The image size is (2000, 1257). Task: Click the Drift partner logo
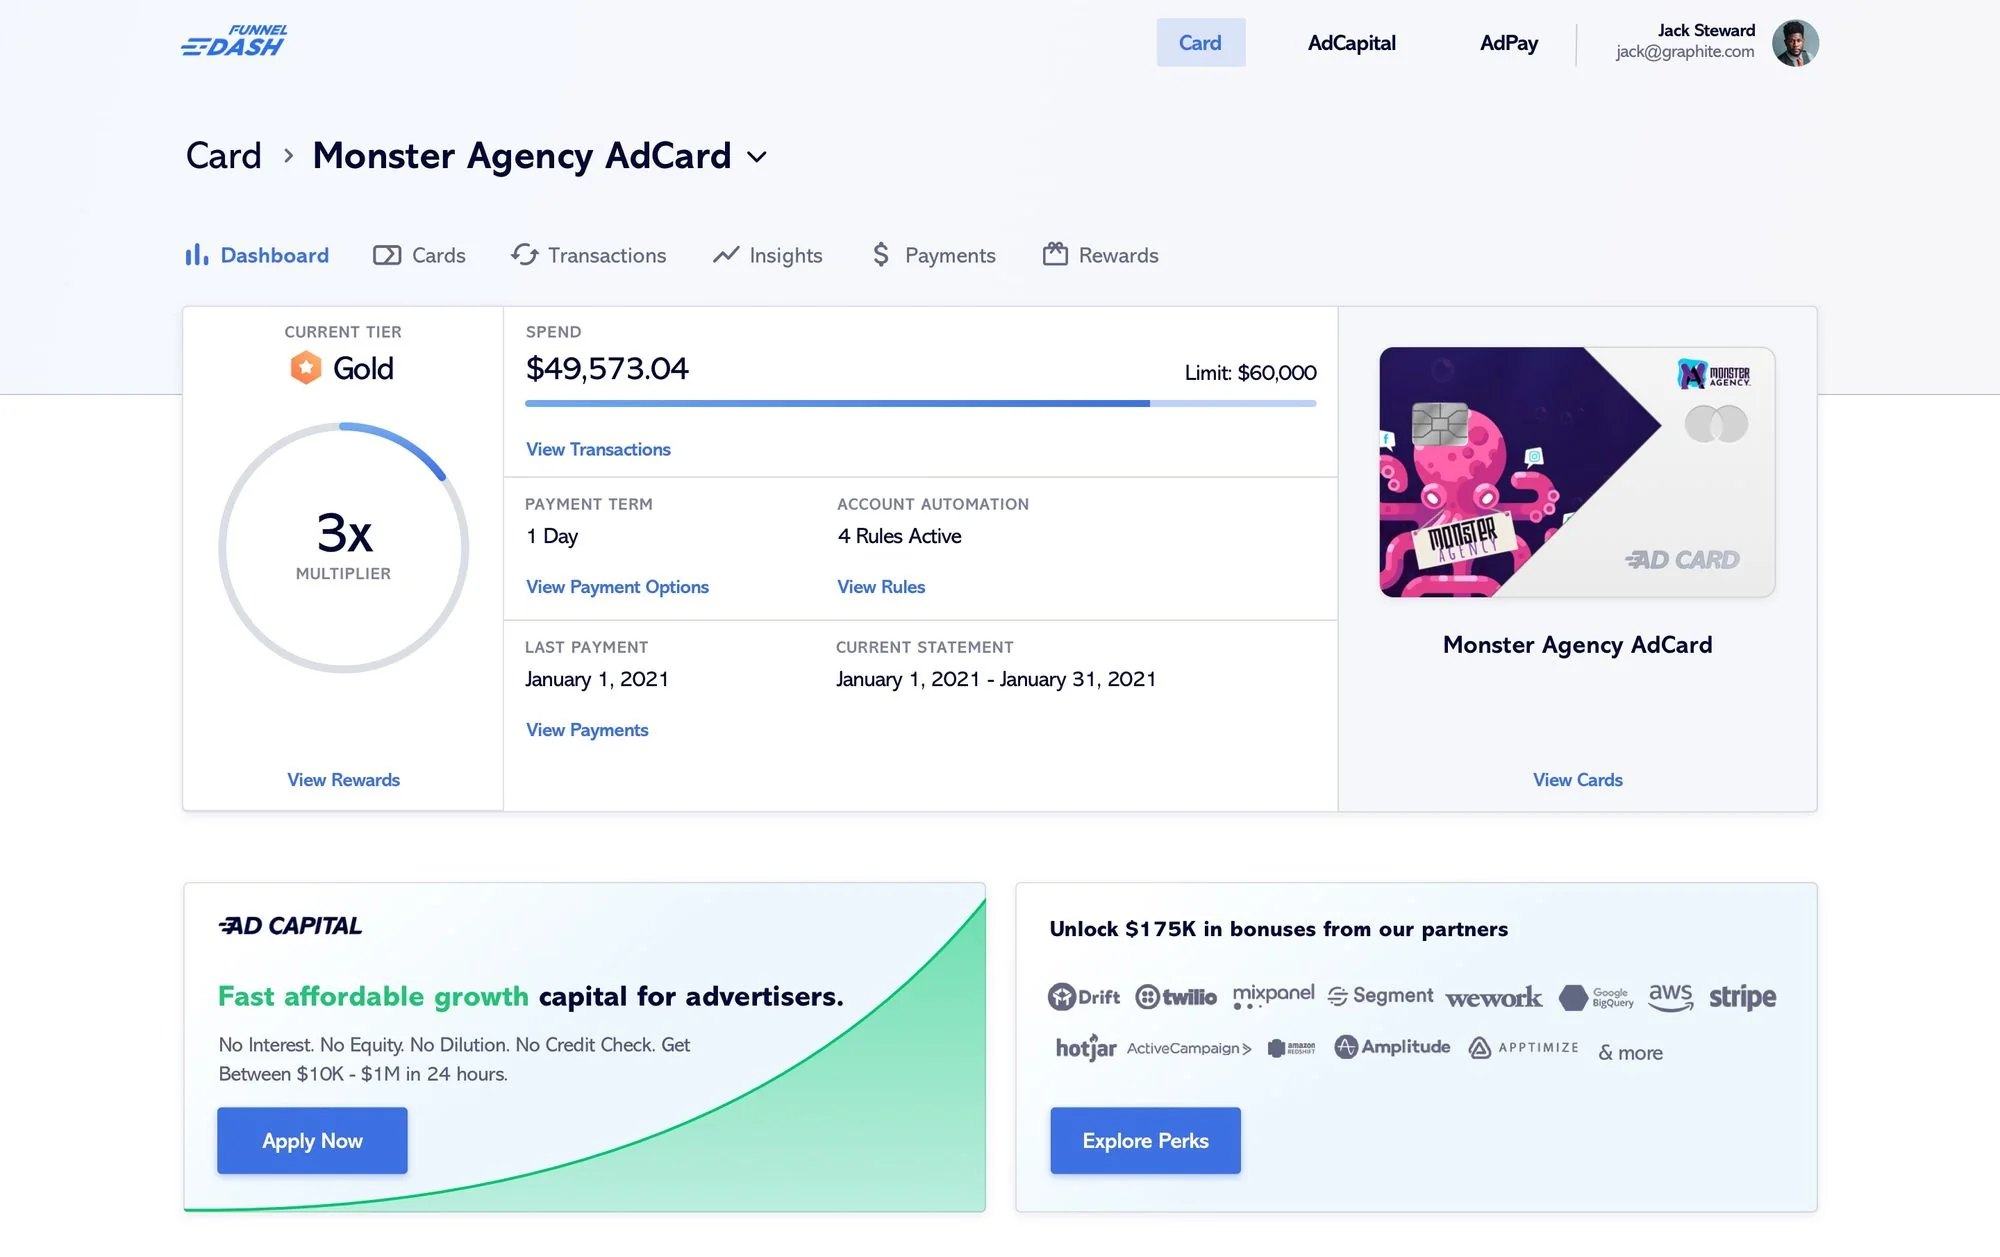coord(1084,997)
